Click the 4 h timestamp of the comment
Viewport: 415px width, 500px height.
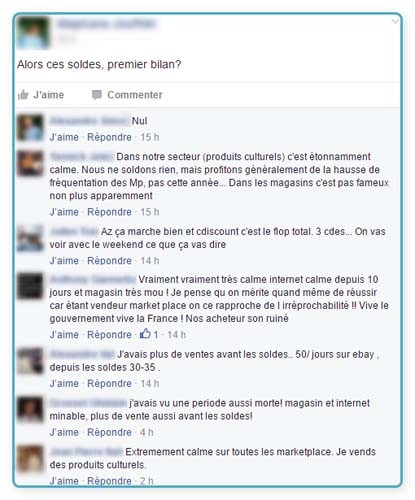[x=147, y=432]
